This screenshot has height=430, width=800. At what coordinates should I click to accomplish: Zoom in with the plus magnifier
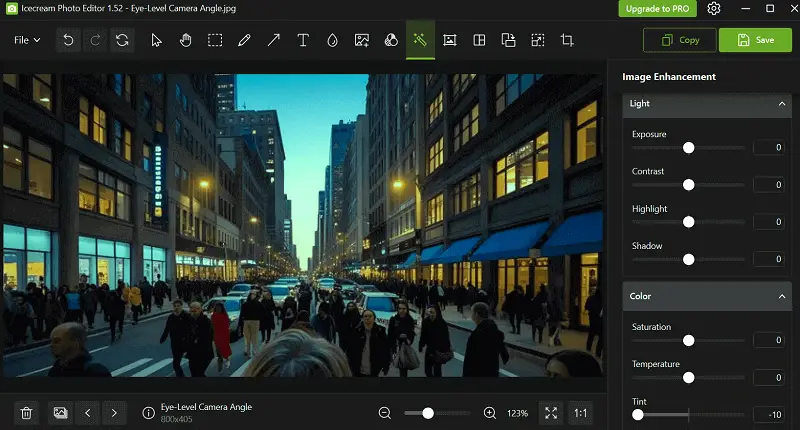(x=490, y=413)
